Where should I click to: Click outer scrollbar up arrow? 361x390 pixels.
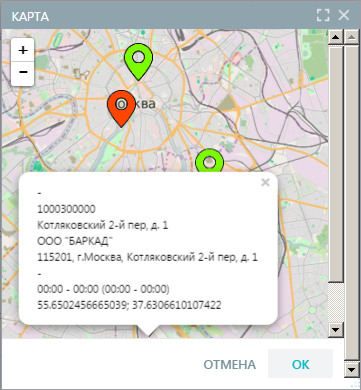tap(352, 36)
